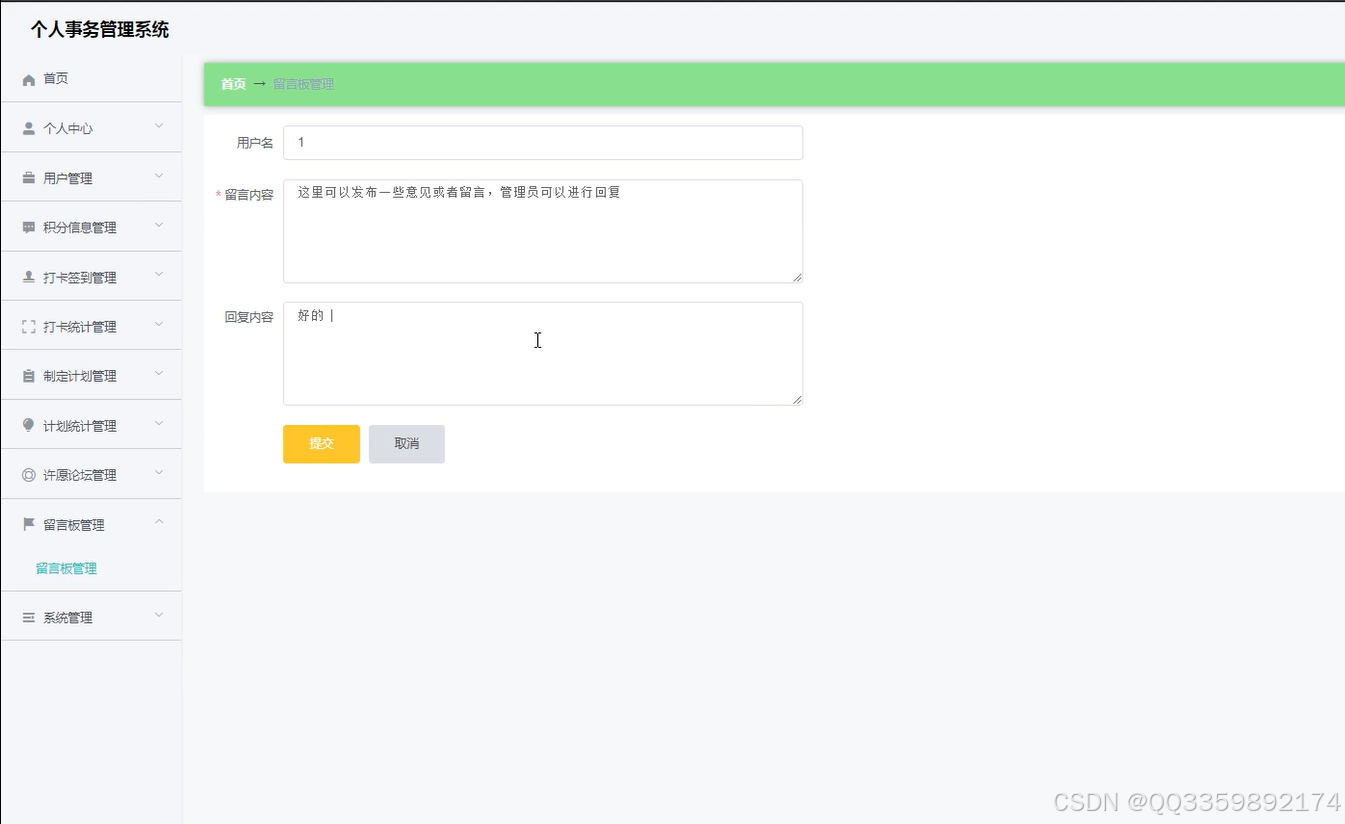Click the 留言内容 textarea resize handle
This screenshot has height=824, width=1345.
(x=797, y=277)
